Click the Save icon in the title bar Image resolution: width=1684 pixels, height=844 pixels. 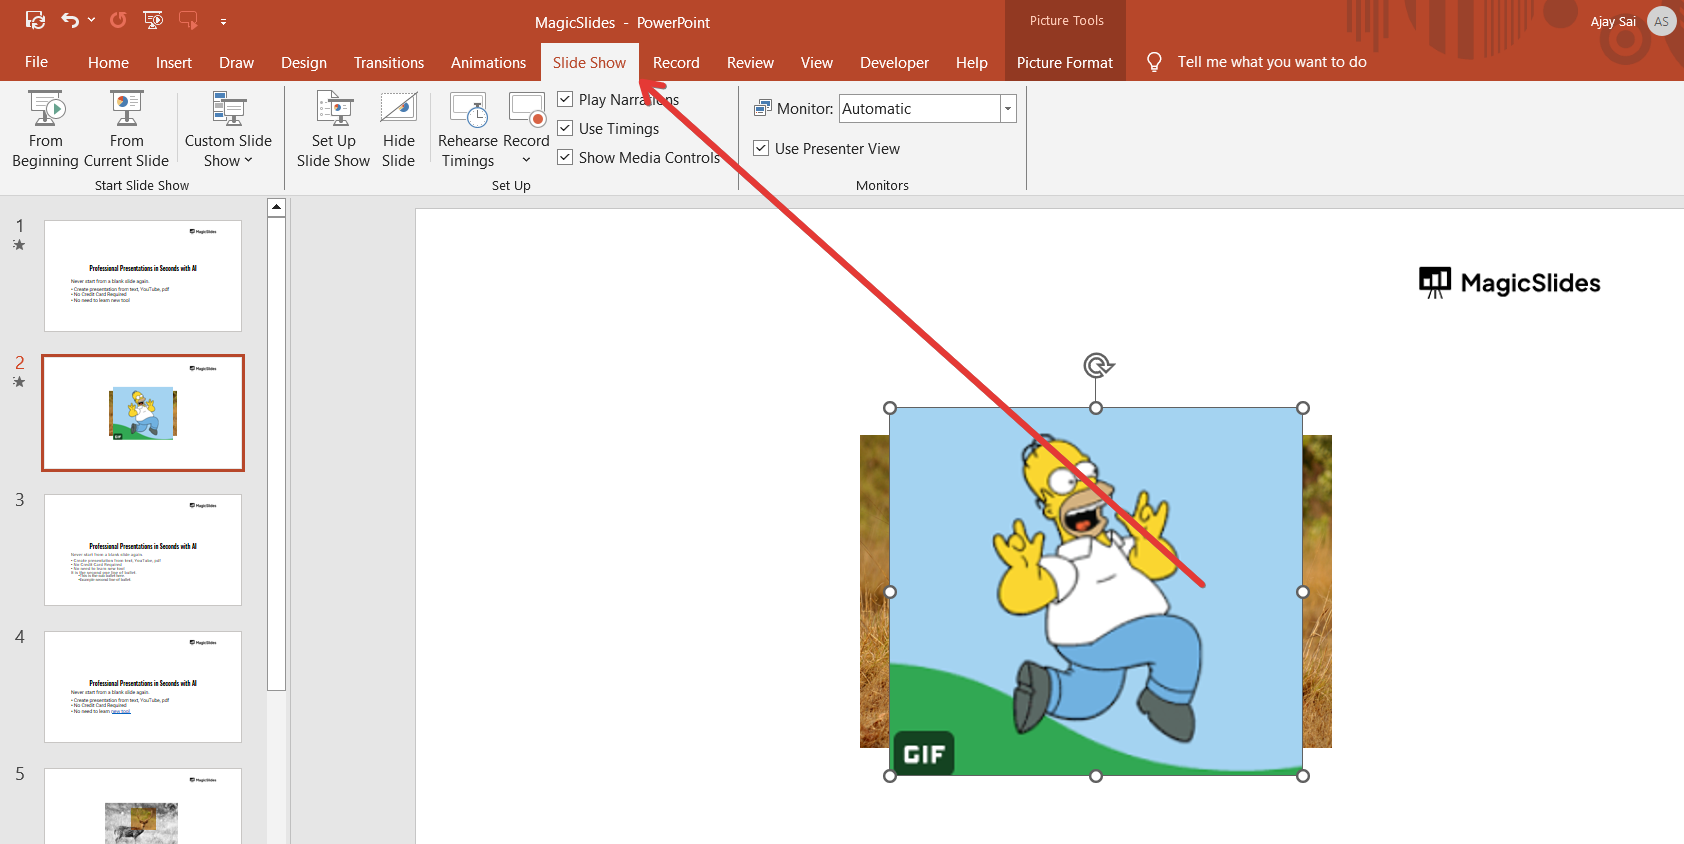click(35, 20)
